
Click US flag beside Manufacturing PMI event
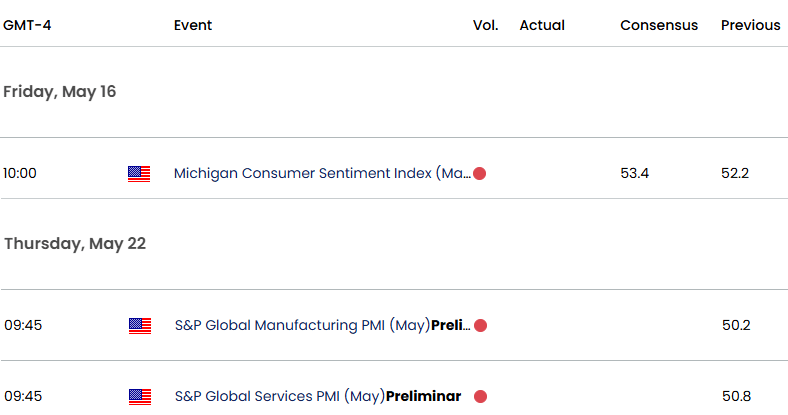point(140,326)
